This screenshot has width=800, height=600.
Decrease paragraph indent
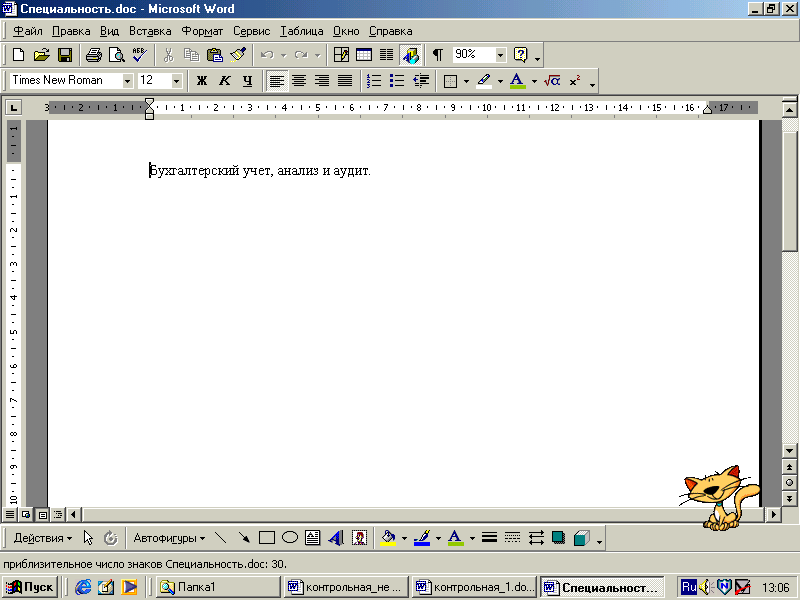tap(421, 81)
